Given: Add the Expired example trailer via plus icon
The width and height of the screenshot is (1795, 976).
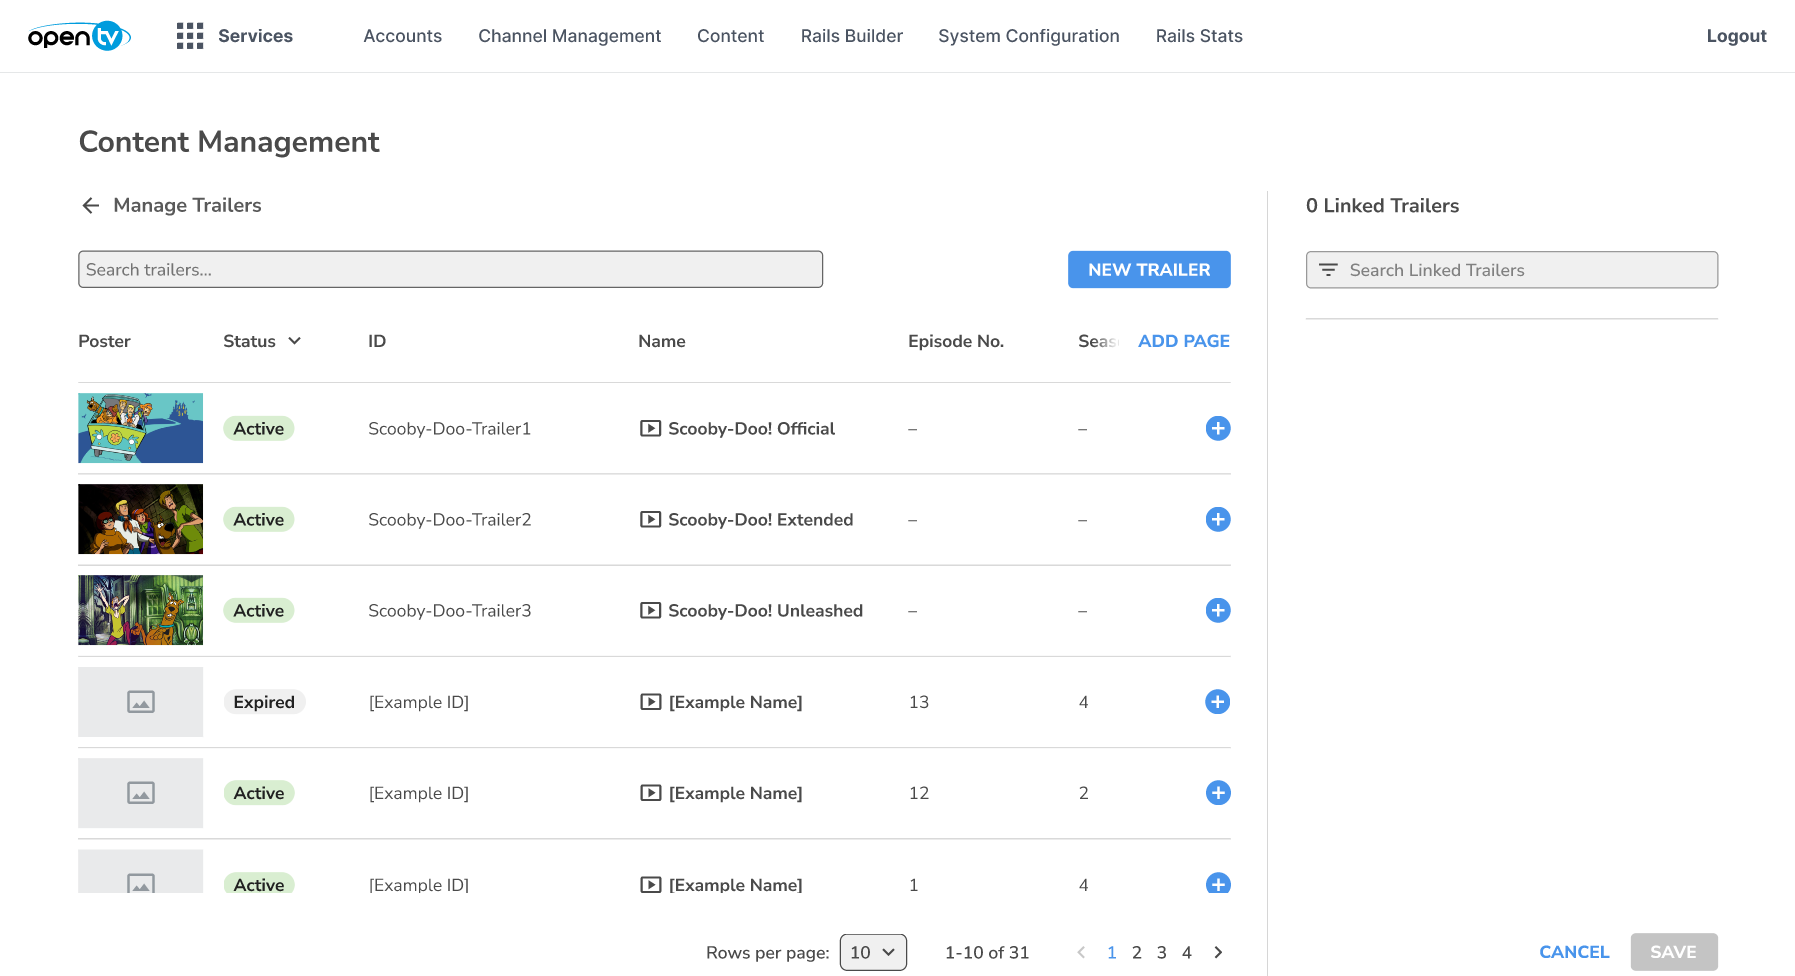Looking at the screenshot, I should (x=1218, y=702).
